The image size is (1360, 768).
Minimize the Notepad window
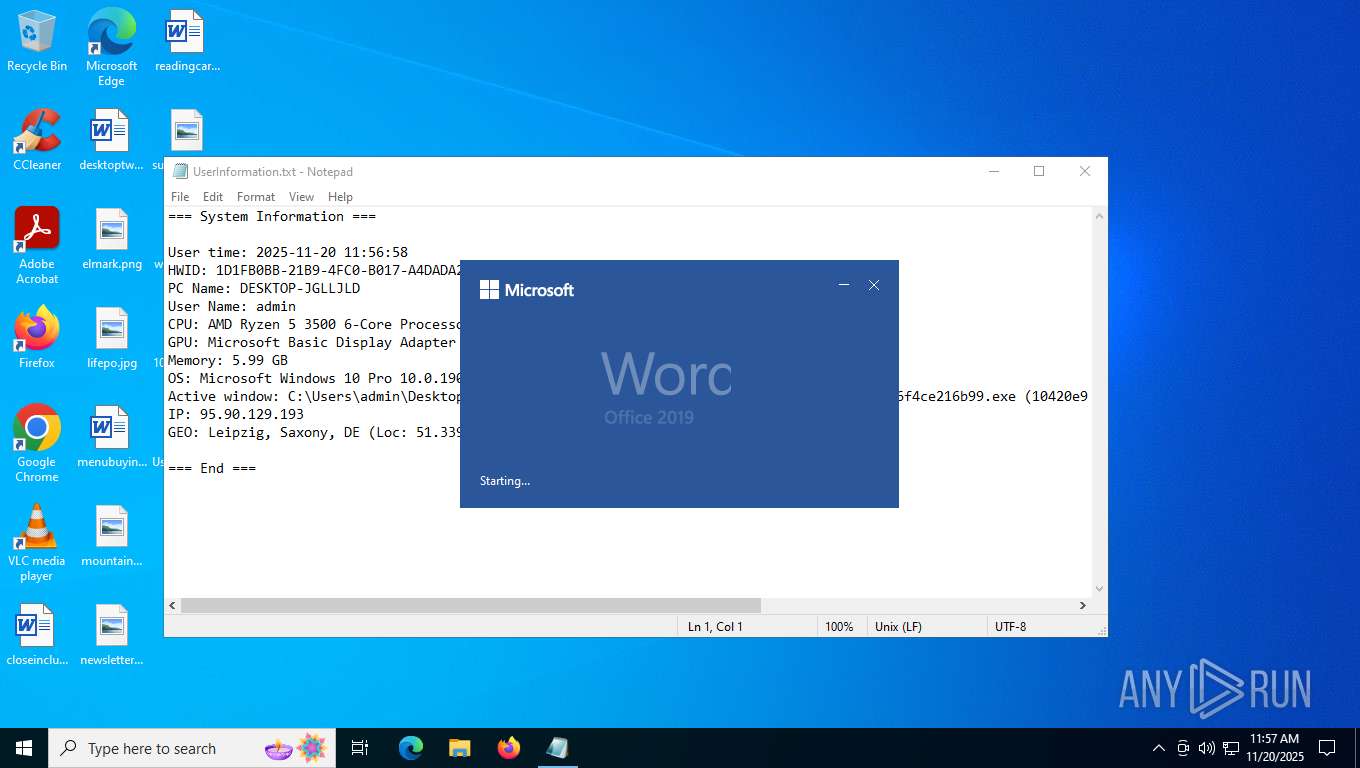993,171
